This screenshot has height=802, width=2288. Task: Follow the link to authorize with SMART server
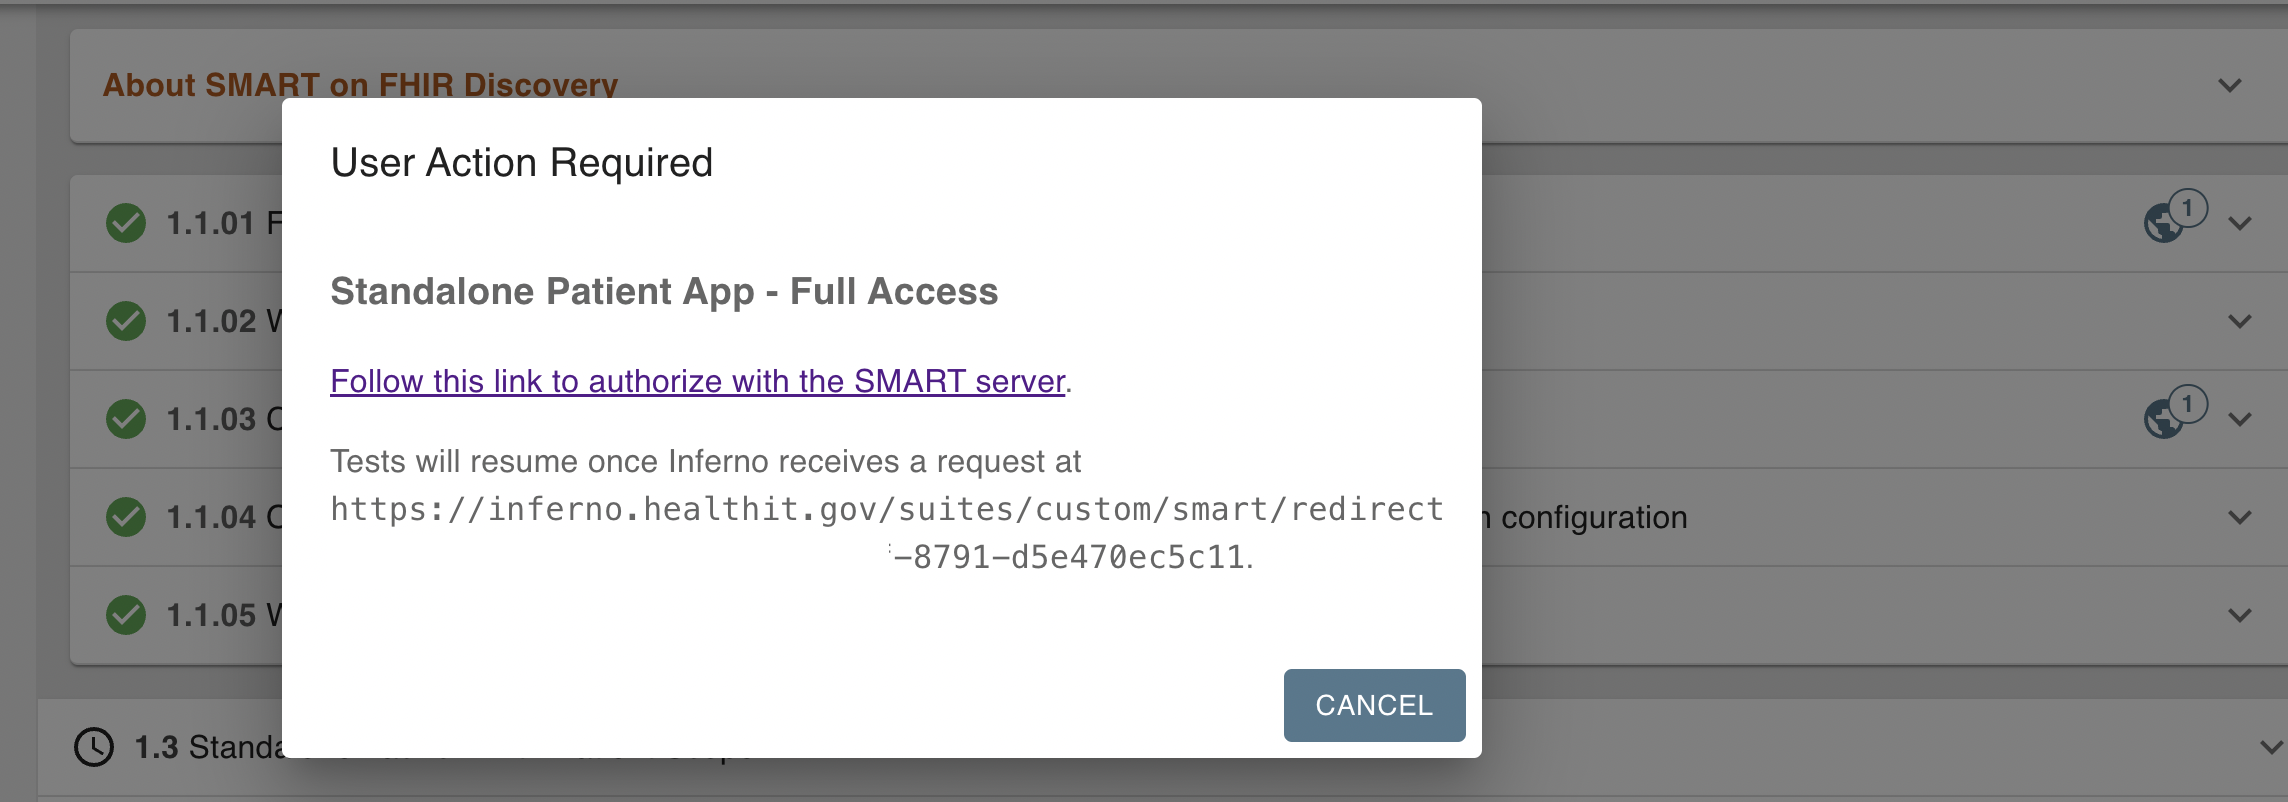(x=697, y=381)
